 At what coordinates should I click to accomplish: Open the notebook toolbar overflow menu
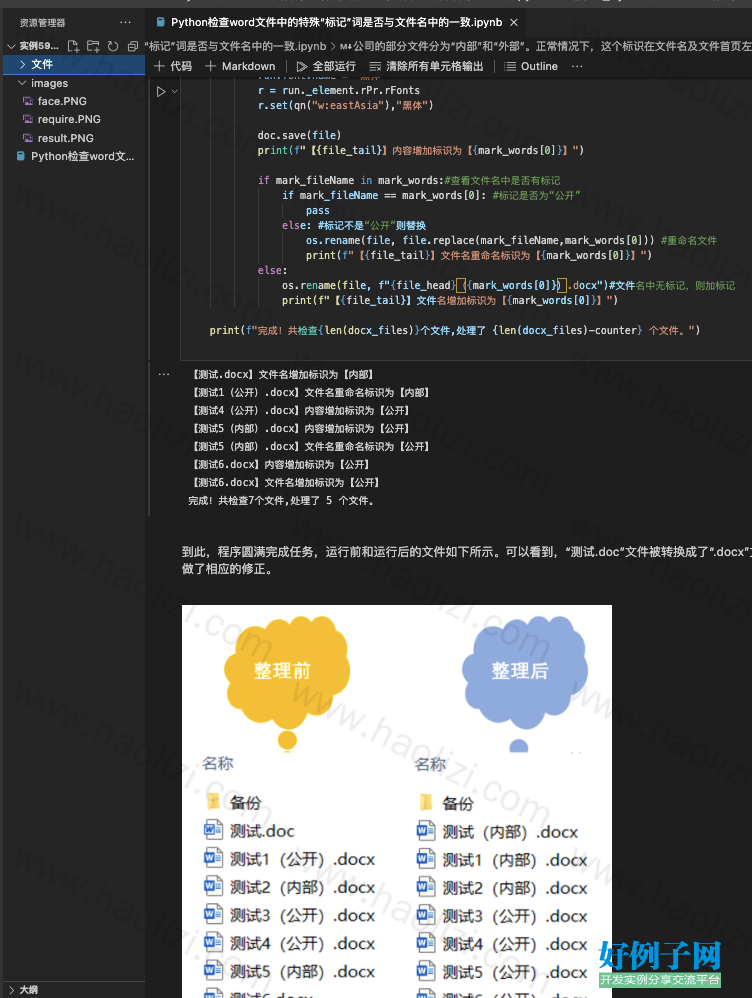click(577, 66)
